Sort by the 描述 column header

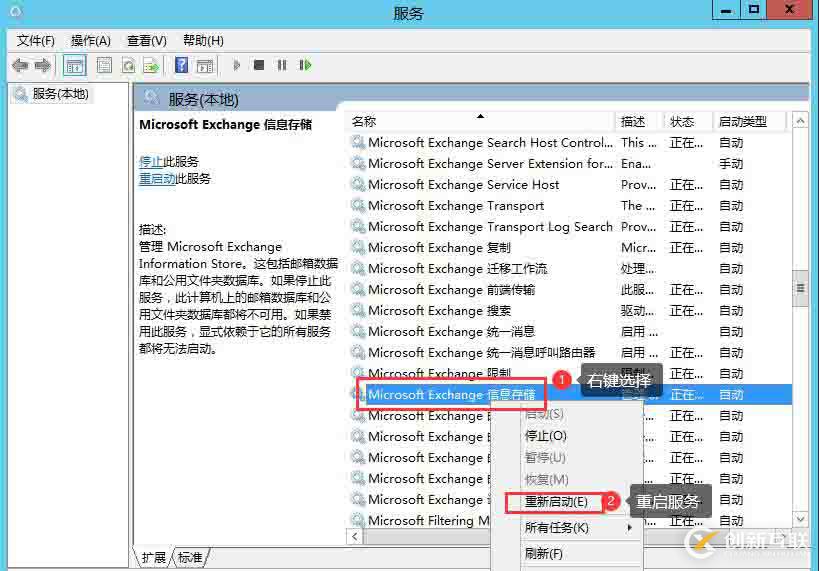tap(638, 121)
